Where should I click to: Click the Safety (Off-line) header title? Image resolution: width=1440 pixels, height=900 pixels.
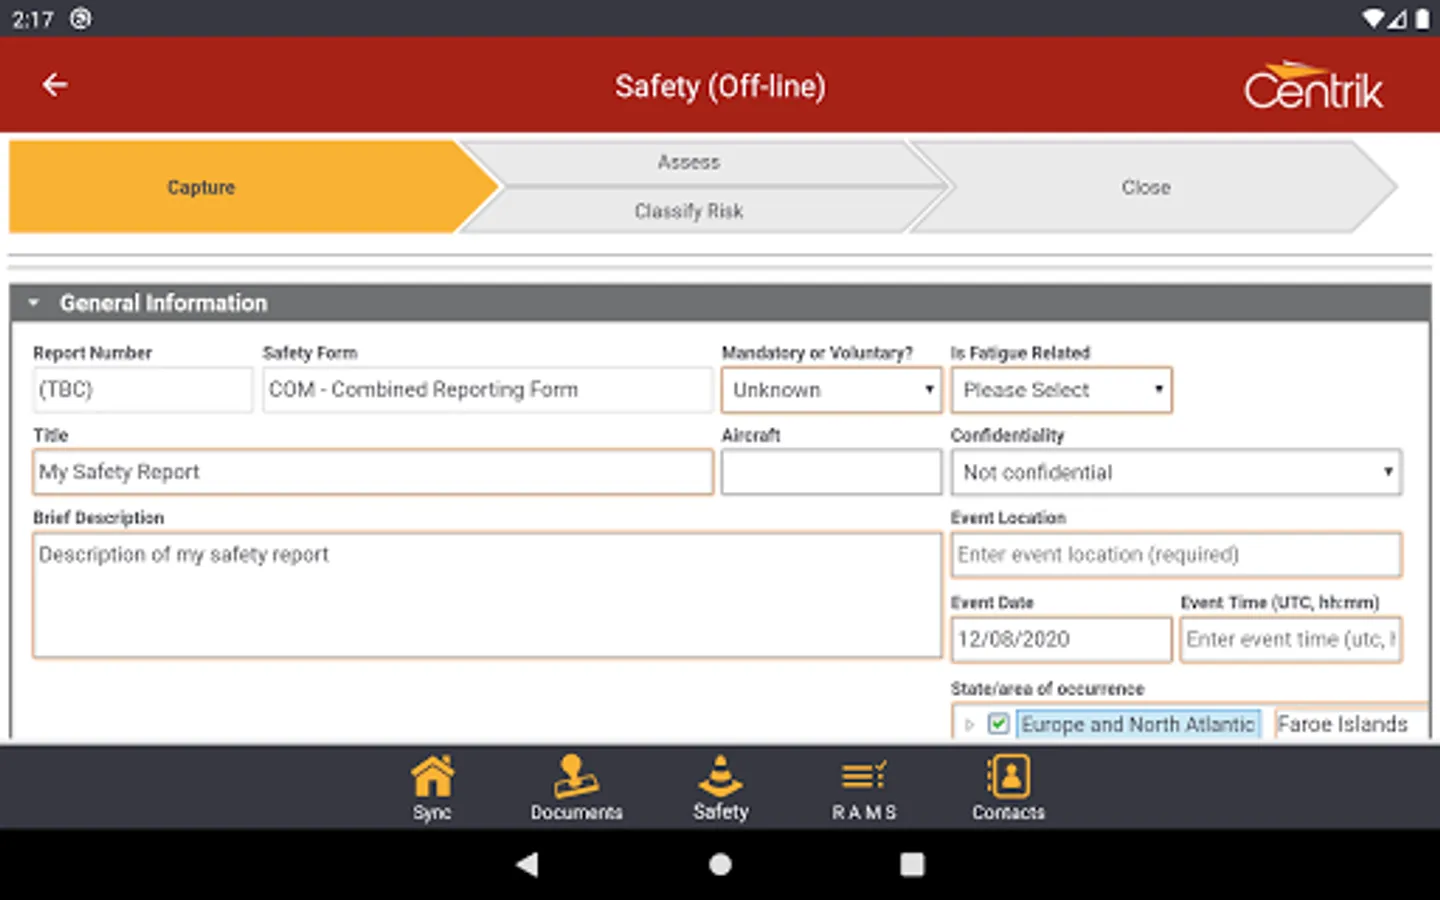[x=720, y=87]
